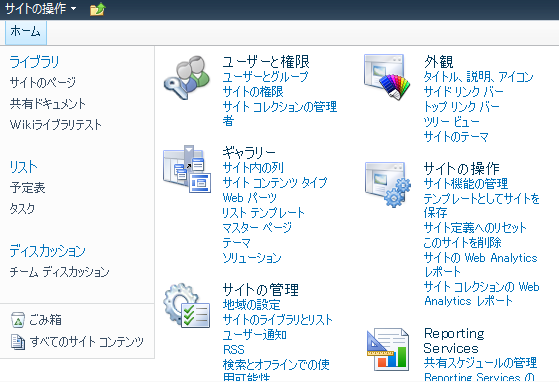This screenshot has height=382, width=559.
Task: Click the Look and Feel color palette icon
Action: click(x=387, y=76)
